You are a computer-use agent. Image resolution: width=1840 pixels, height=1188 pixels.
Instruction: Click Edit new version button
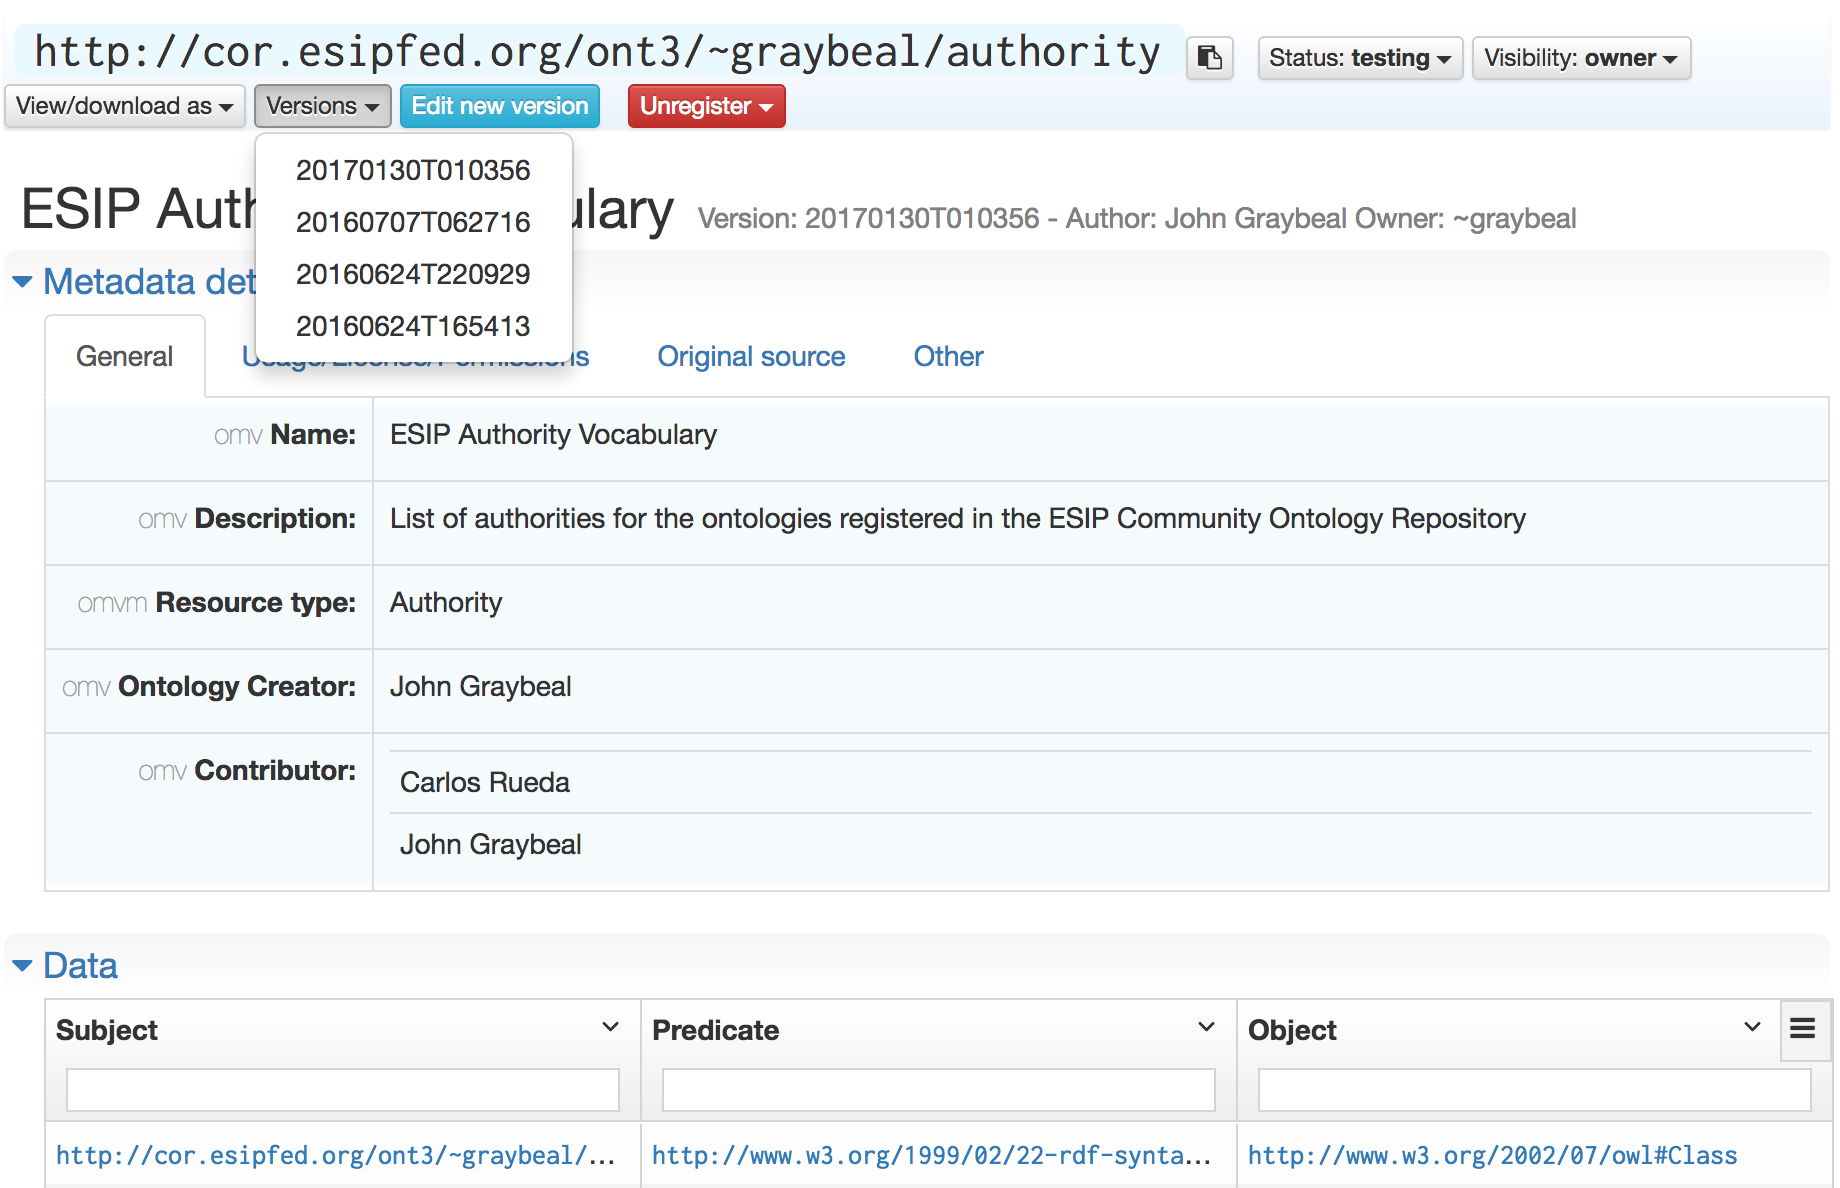(x=500, y=106)
